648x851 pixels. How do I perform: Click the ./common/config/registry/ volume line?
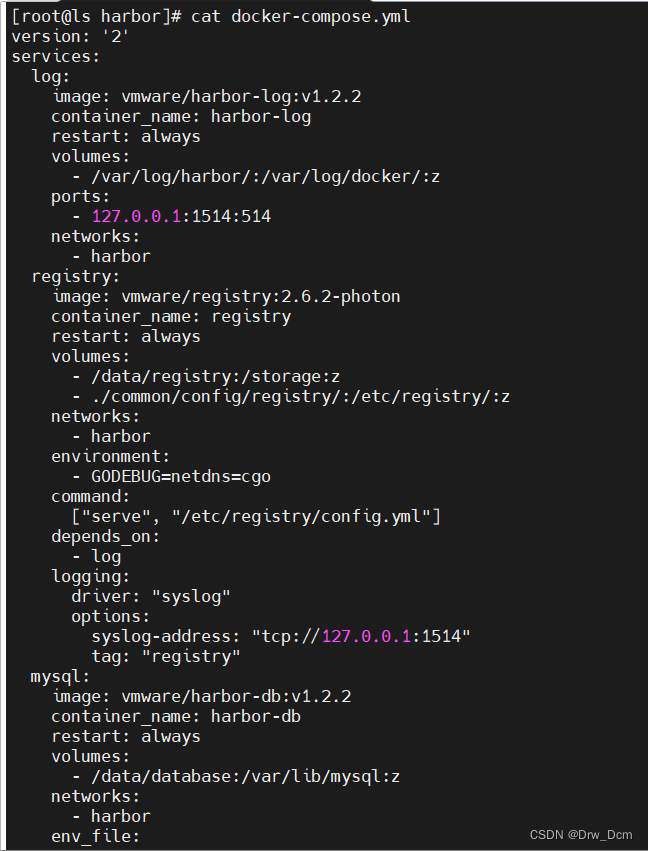291,397
